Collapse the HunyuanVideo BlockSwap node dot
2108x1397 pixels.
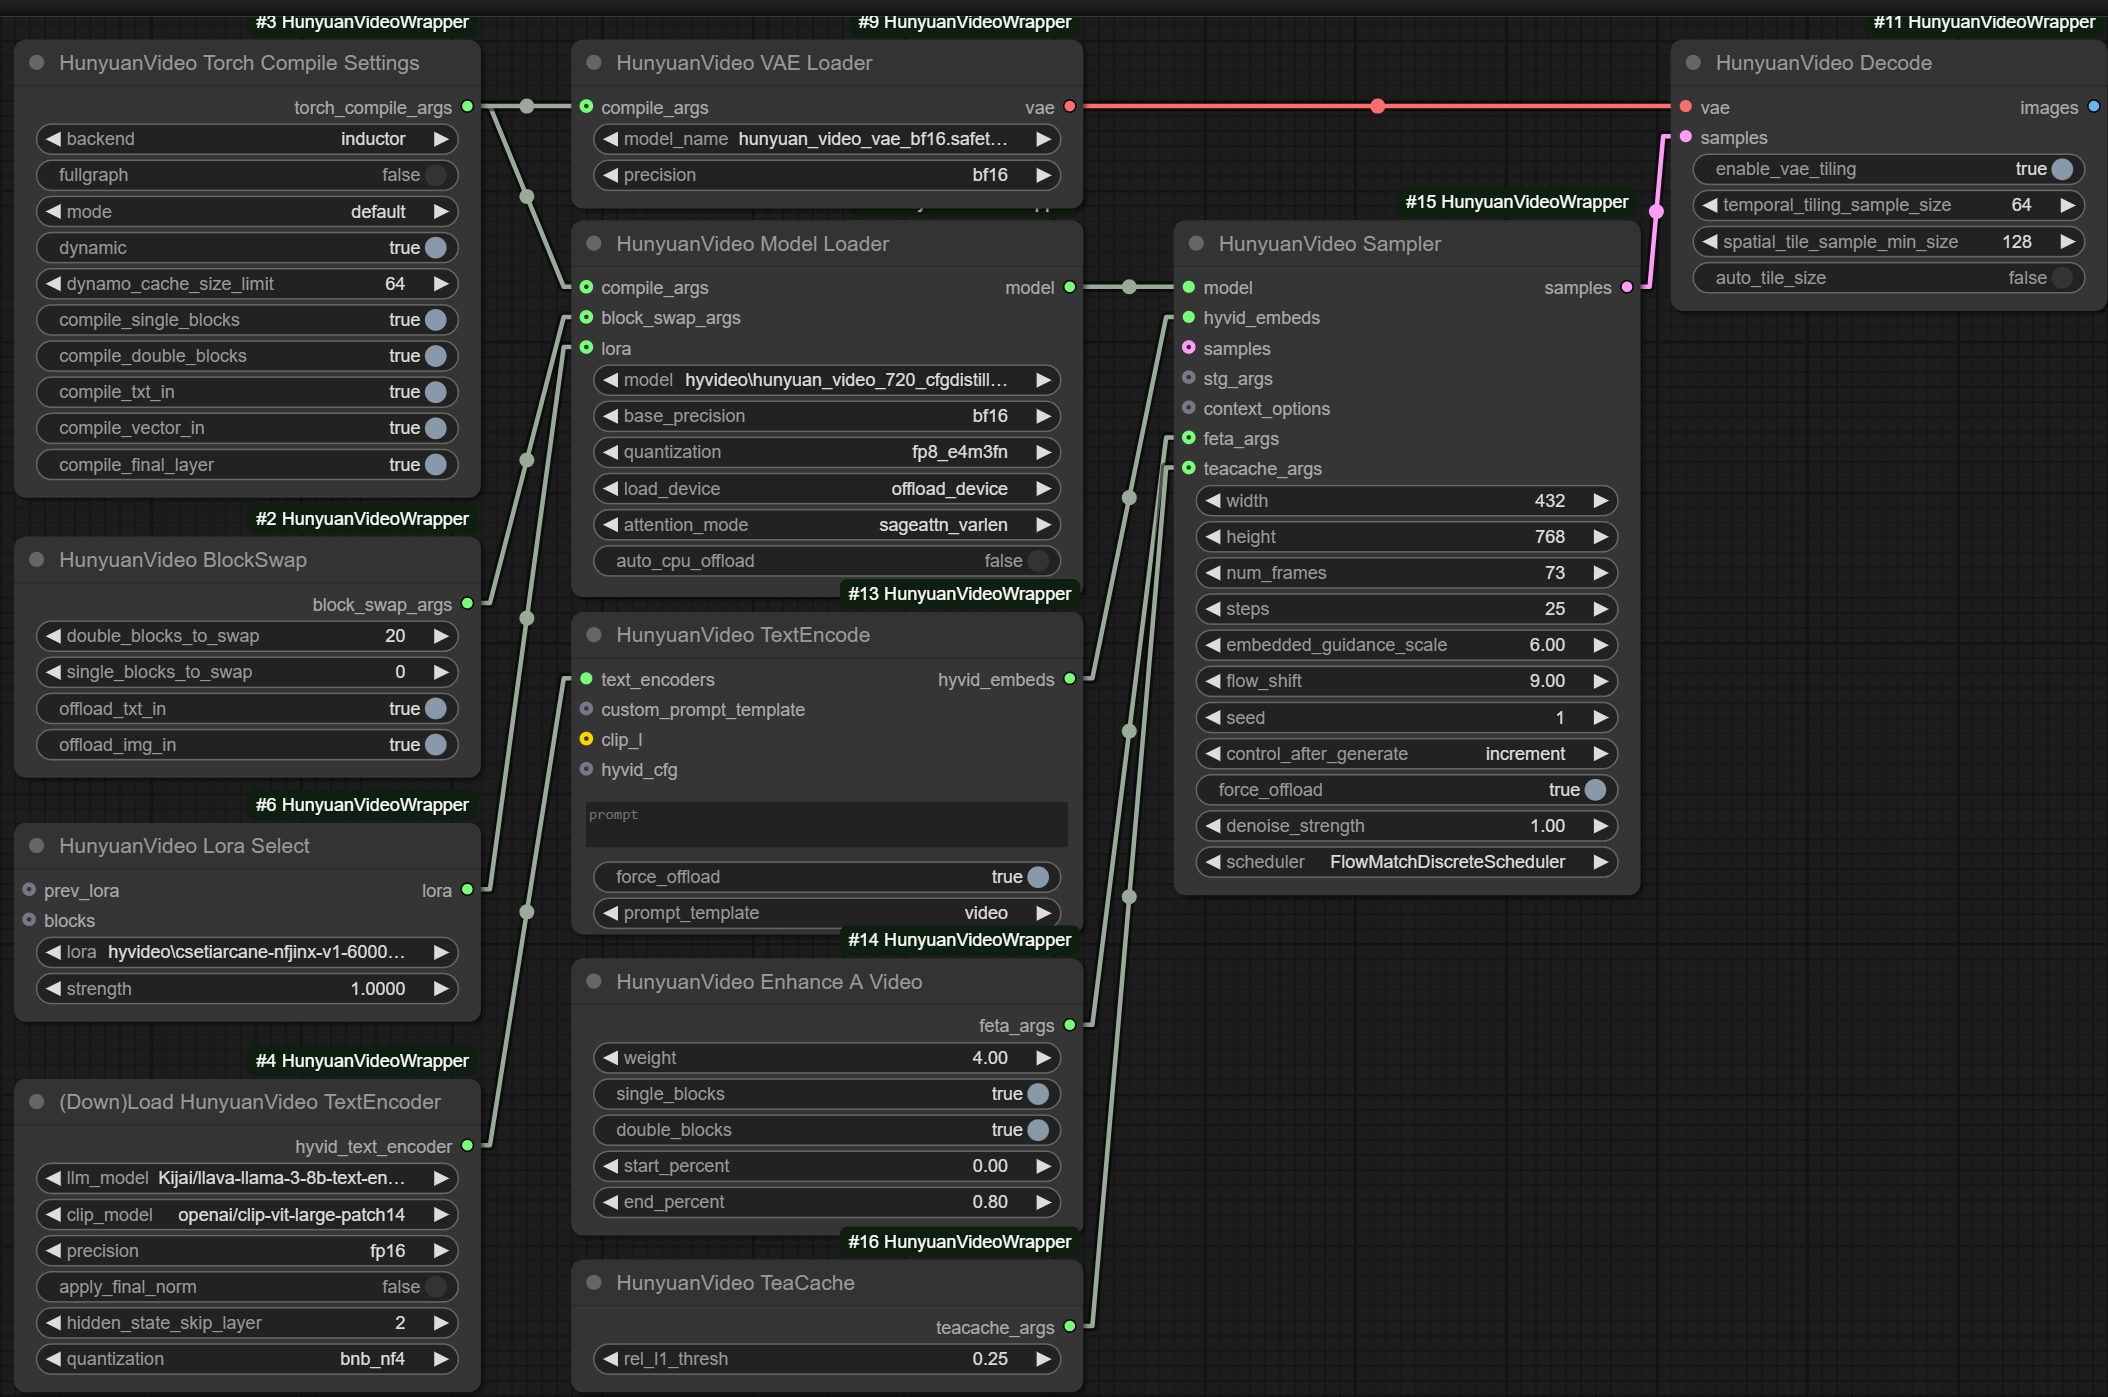[37, 559]
